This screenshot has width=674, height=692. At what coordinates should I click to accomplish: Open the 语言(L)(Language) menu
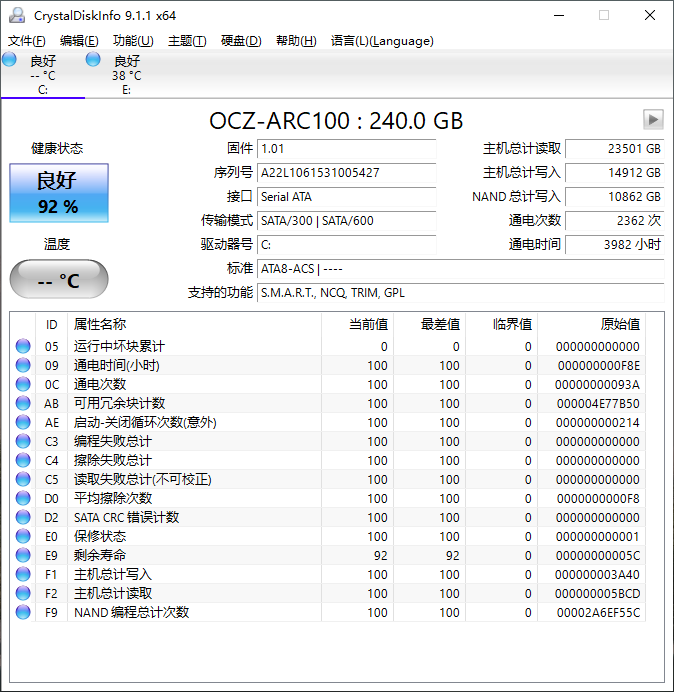point(382,41)
